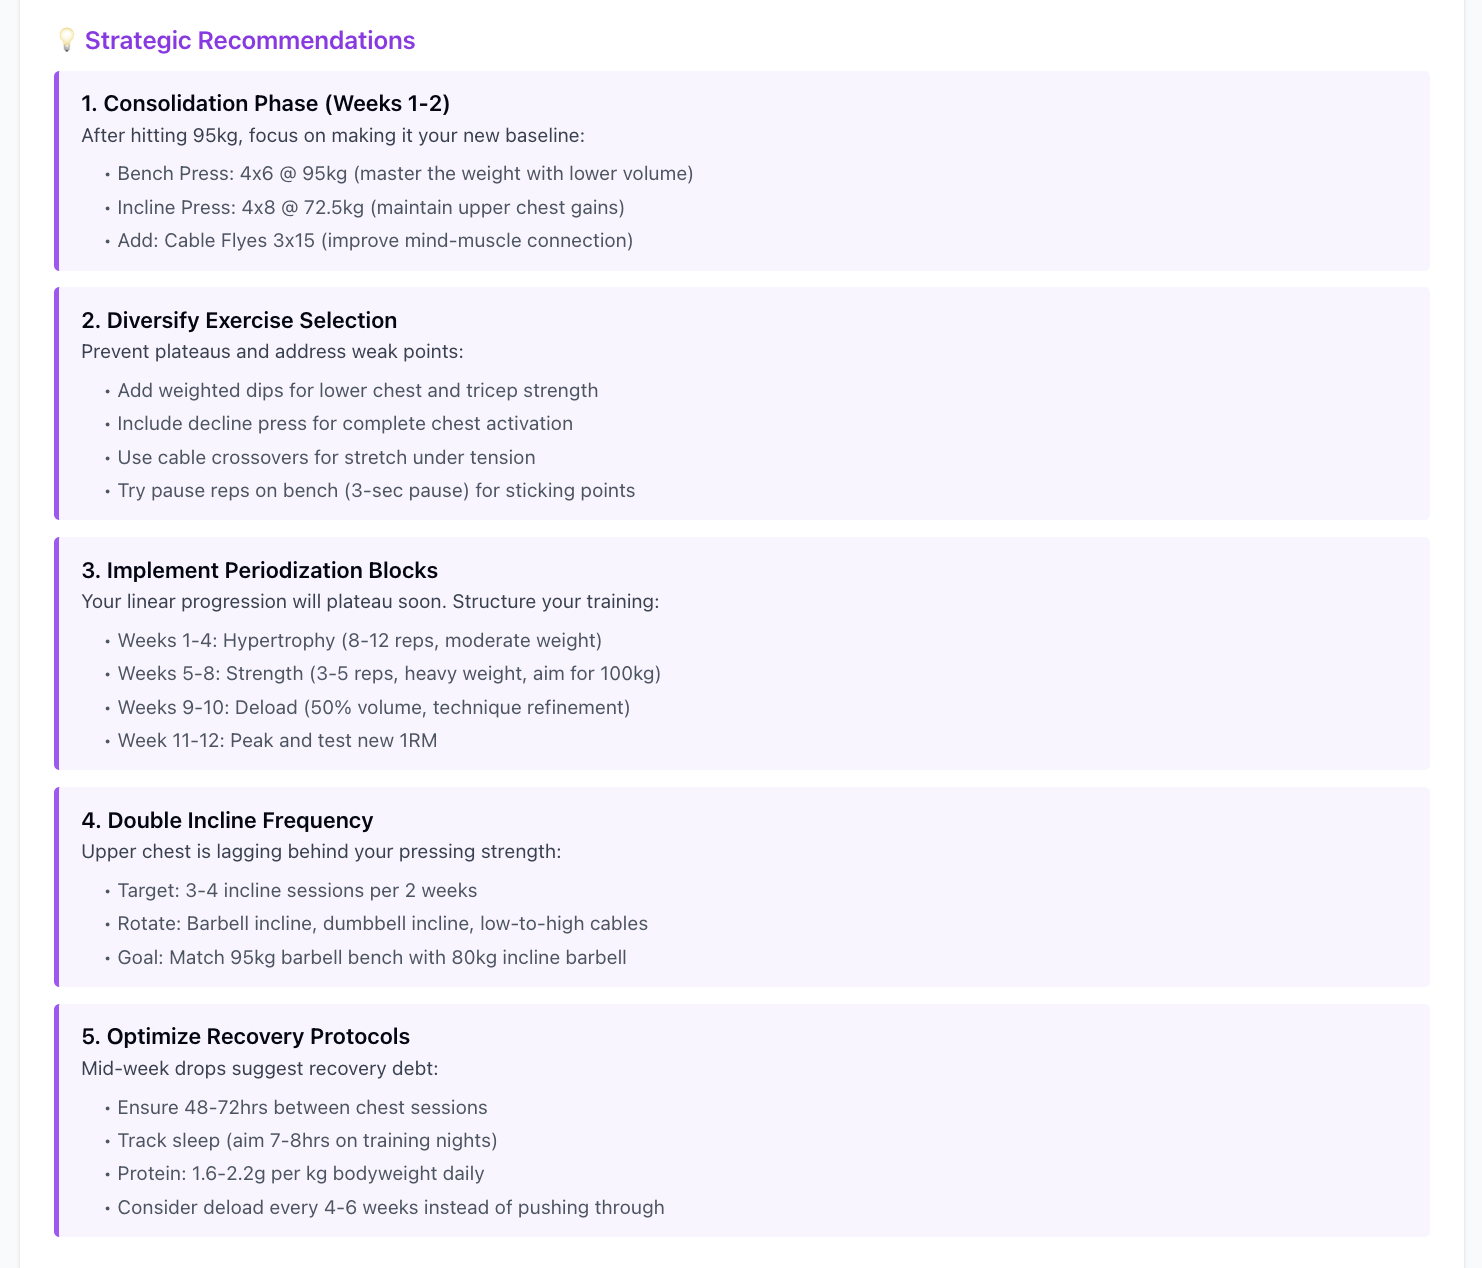This screenshot has height=1268, width=1482.
Task: Select the 3-4 incline sessions target bullet
Action: point(297,890)
